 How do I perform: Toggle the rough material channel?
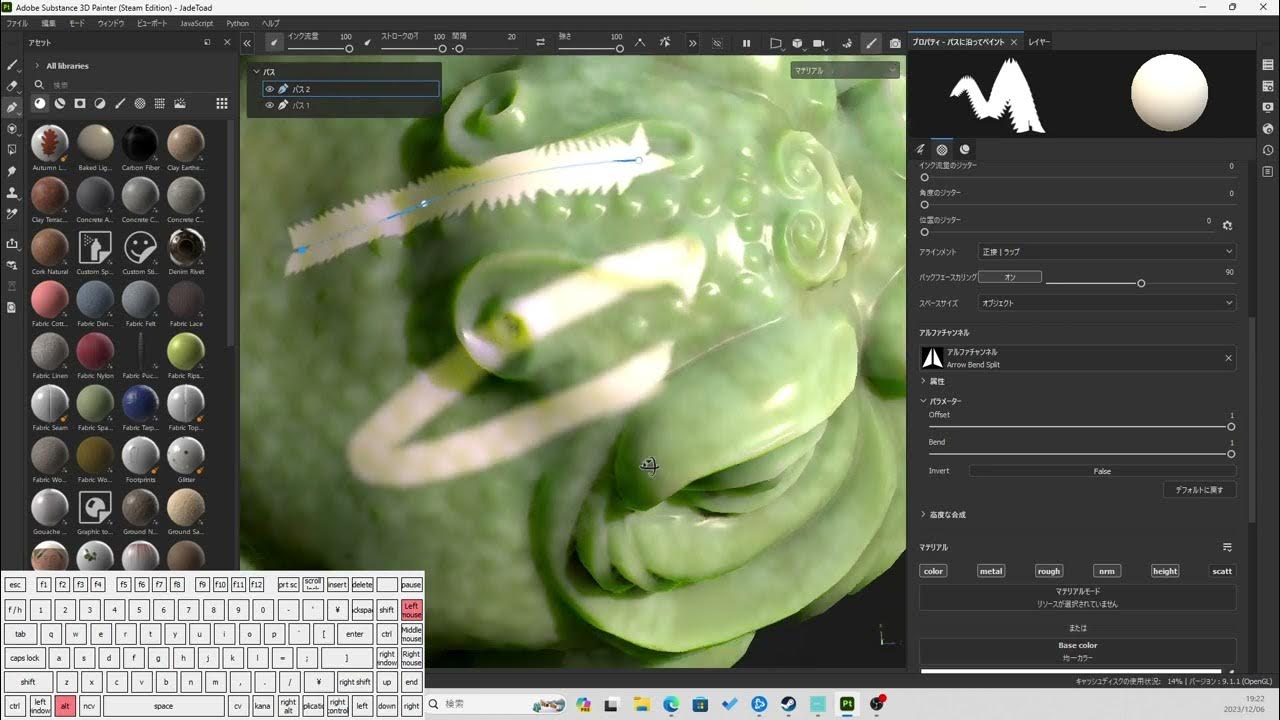(x=1049, y=571)
